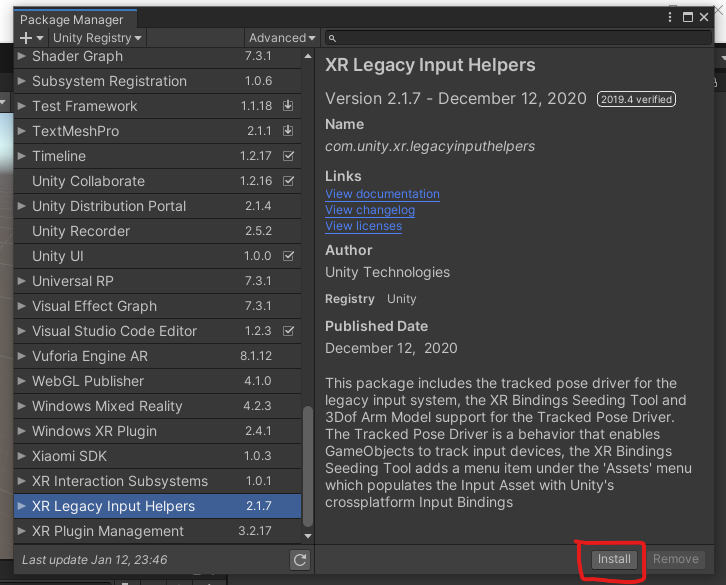Expand the Timeline package entry
The width and height of the screenshot is (726, 585).
pyautogui.click(x=21, y=156)
